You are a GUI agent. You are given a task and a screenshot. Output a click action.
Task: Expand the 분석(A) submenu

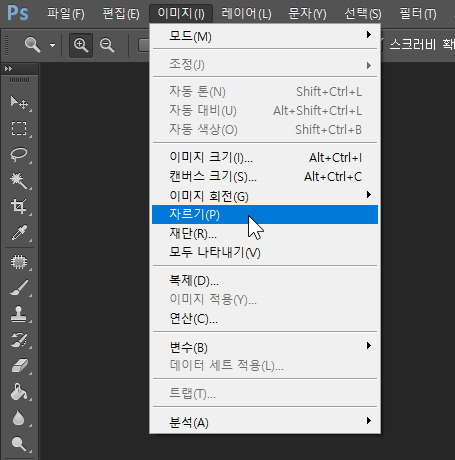pos(265,422)
